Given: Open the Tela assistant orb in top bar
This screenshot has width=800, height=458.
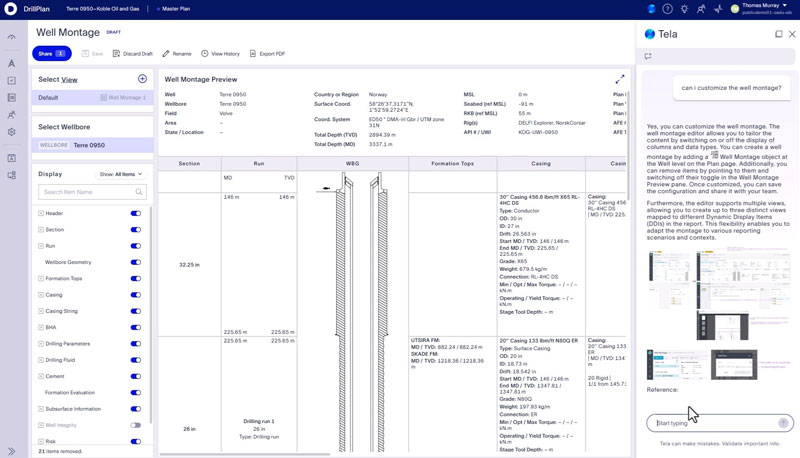Looking at the screenshot, I should coord(651,9).
